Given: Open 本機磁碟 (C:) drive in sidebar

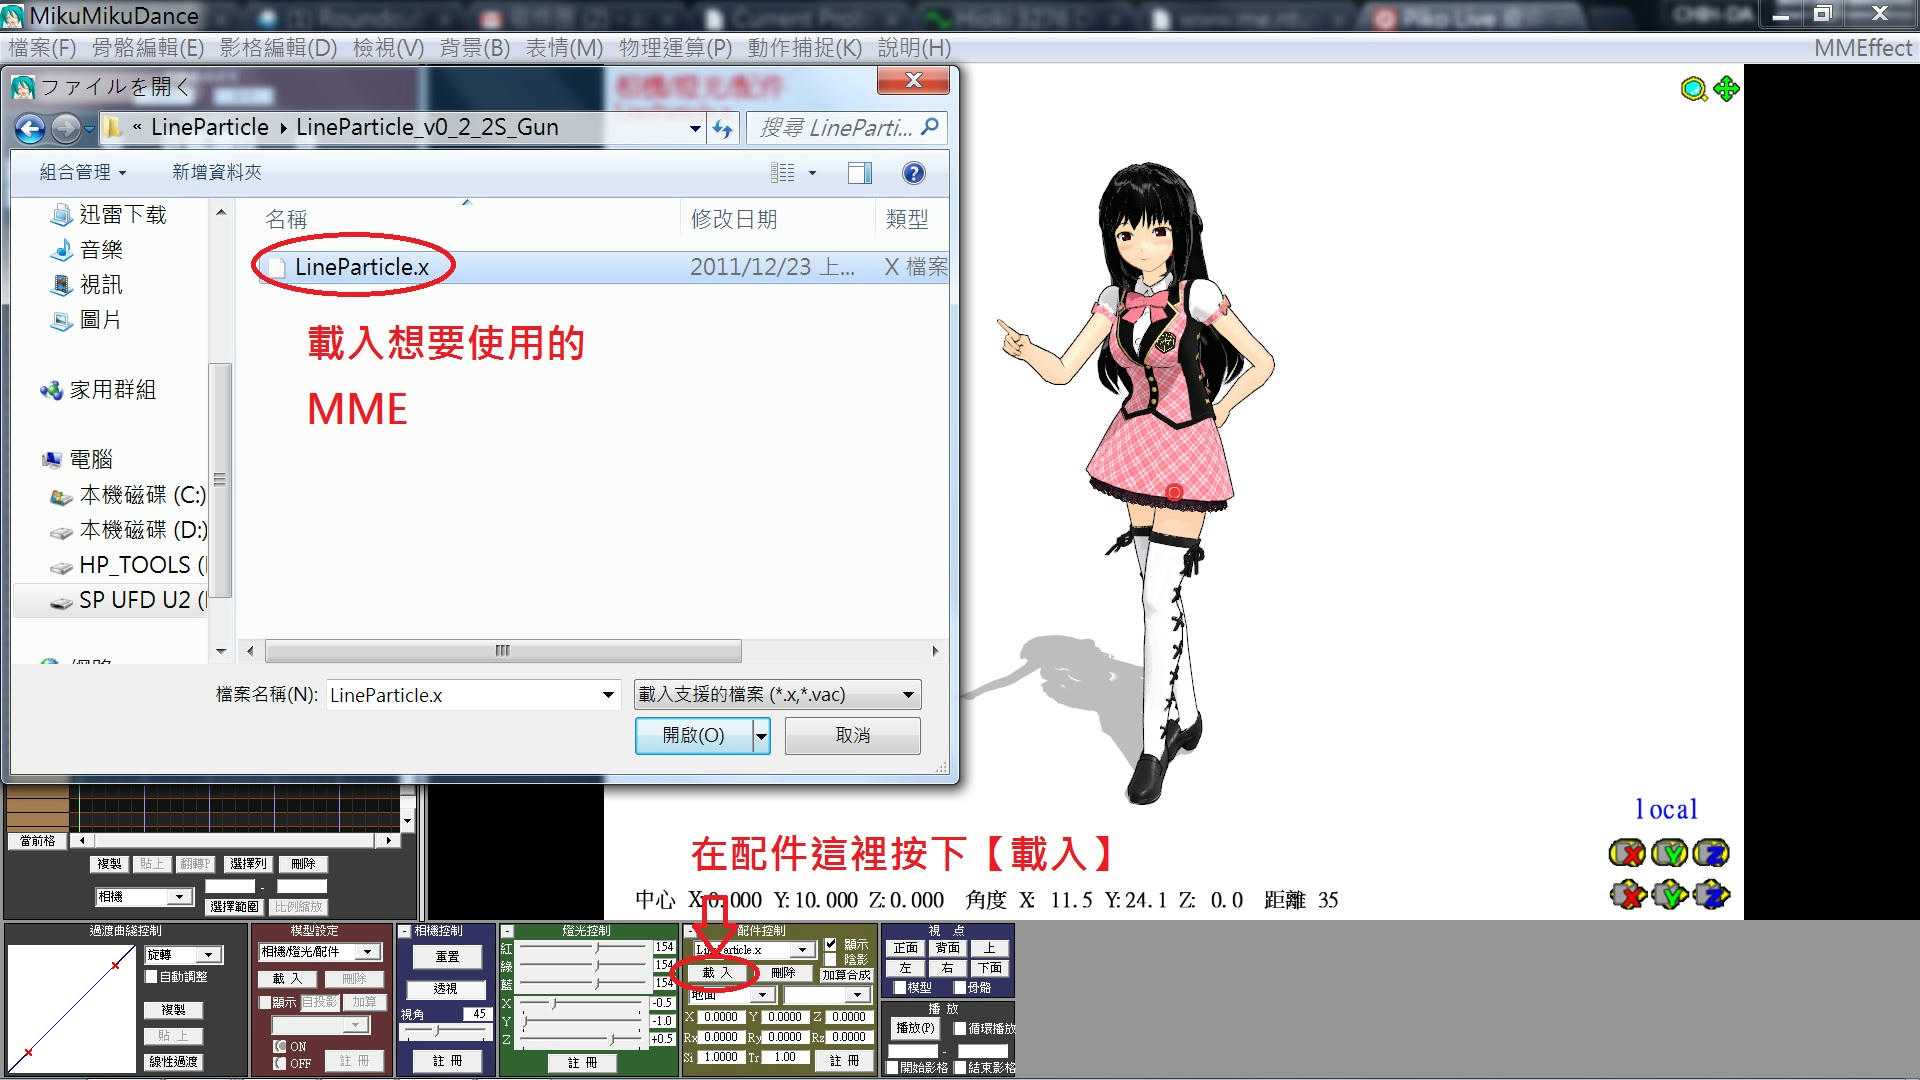Looking at the screenshot, I should point(127,495).
